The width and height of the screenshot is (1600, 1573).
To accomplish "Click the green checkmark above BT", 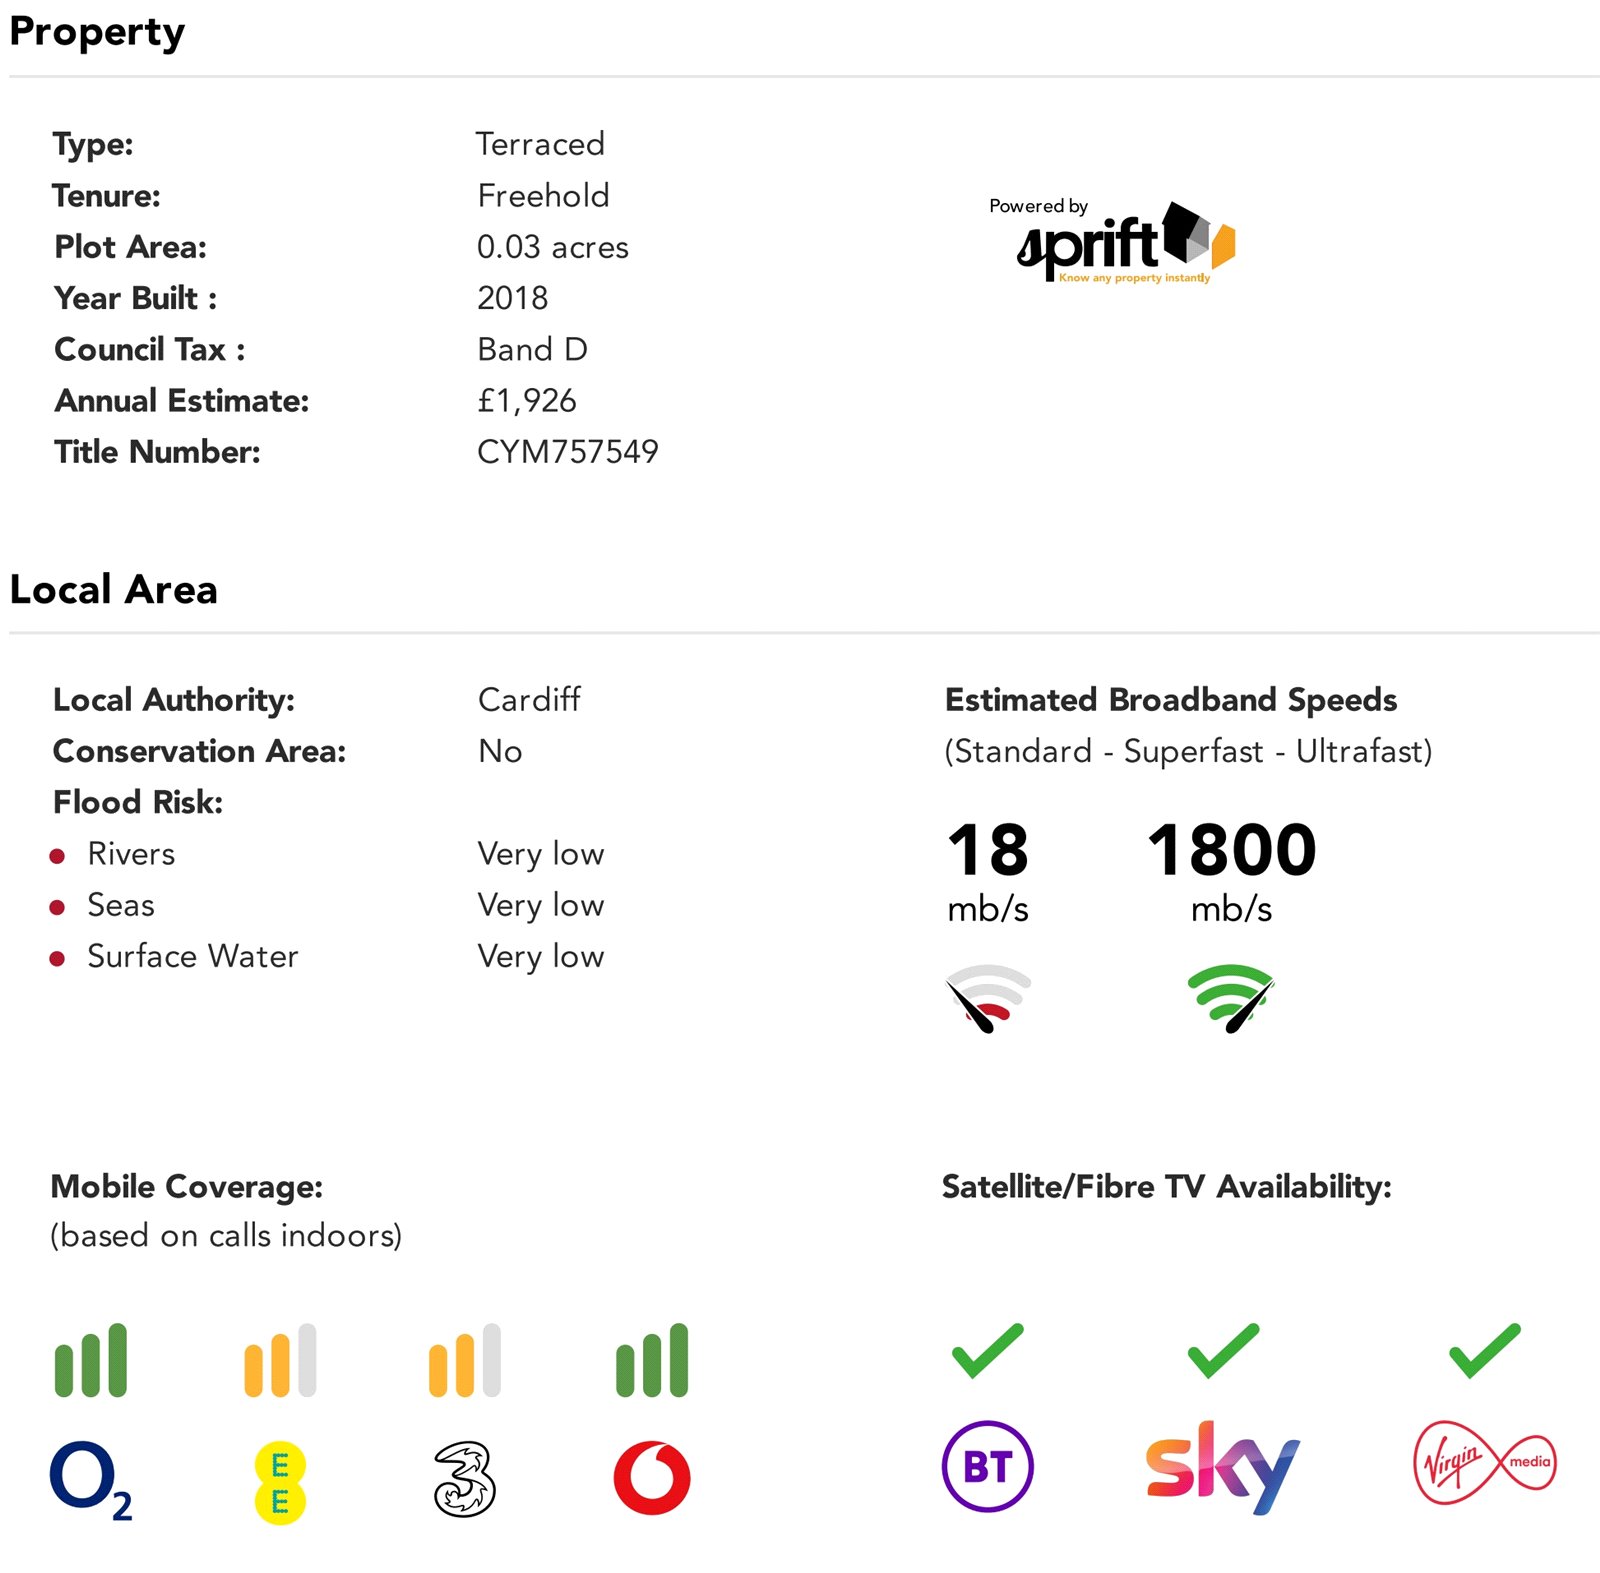I will pyautogui.click(x=988, y=1351).
